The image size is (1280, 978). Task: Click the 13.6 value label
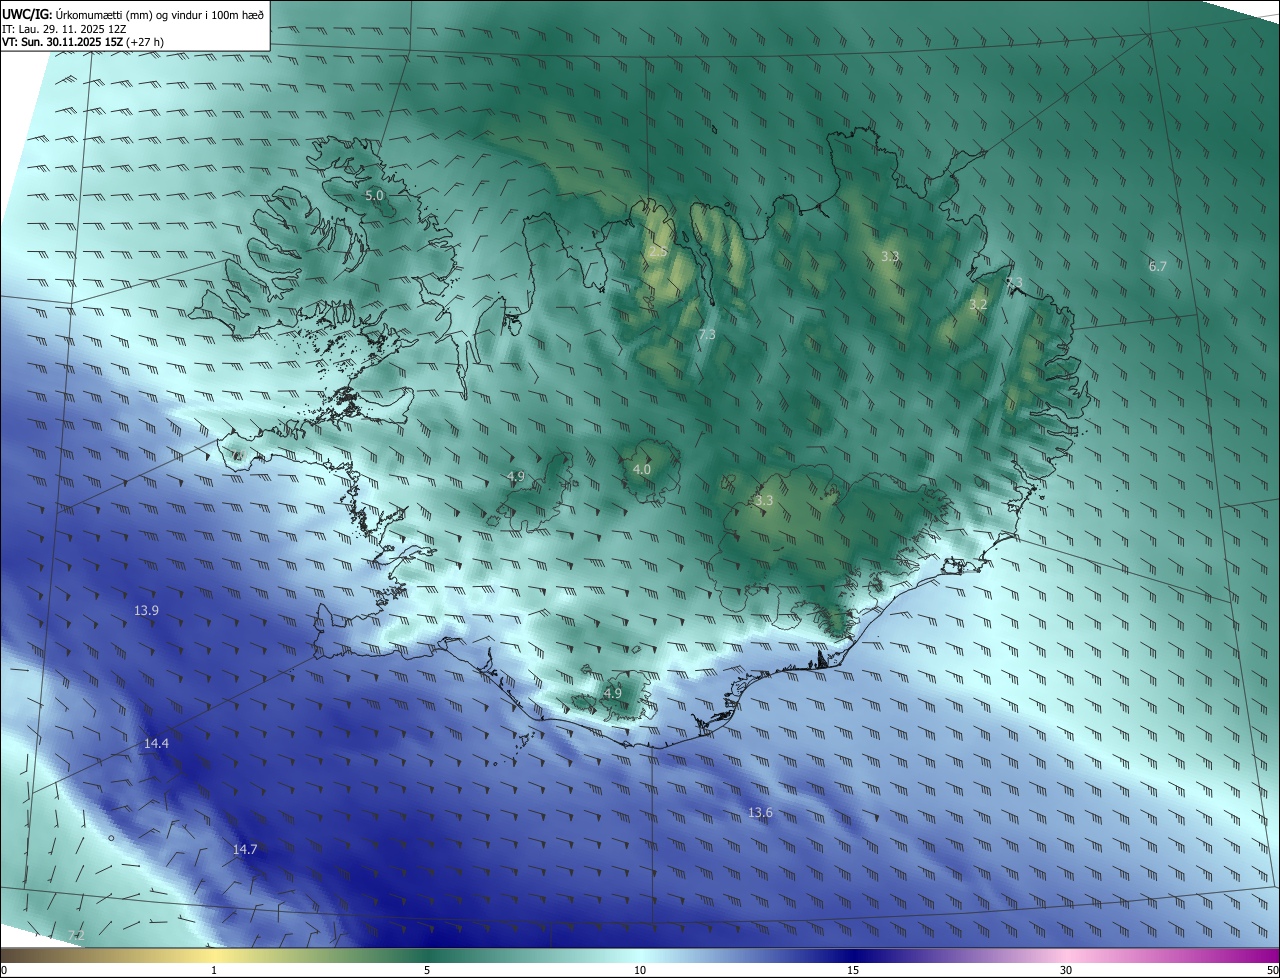pyautogui.click(x=760, y=813)
